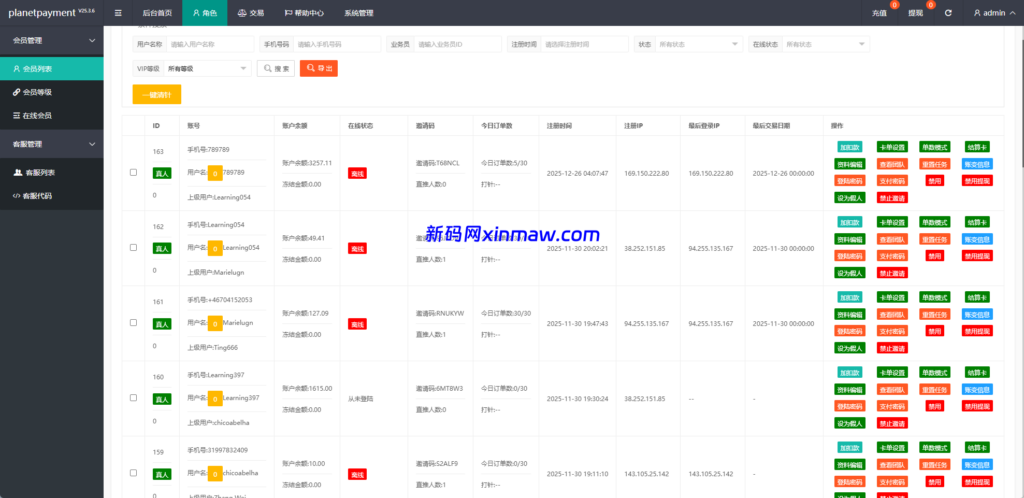The height and width of the screenshot is (498, 1024).
Task: Click invite code 邀请码:RNUKYW
Action: [x=440, y=313]
